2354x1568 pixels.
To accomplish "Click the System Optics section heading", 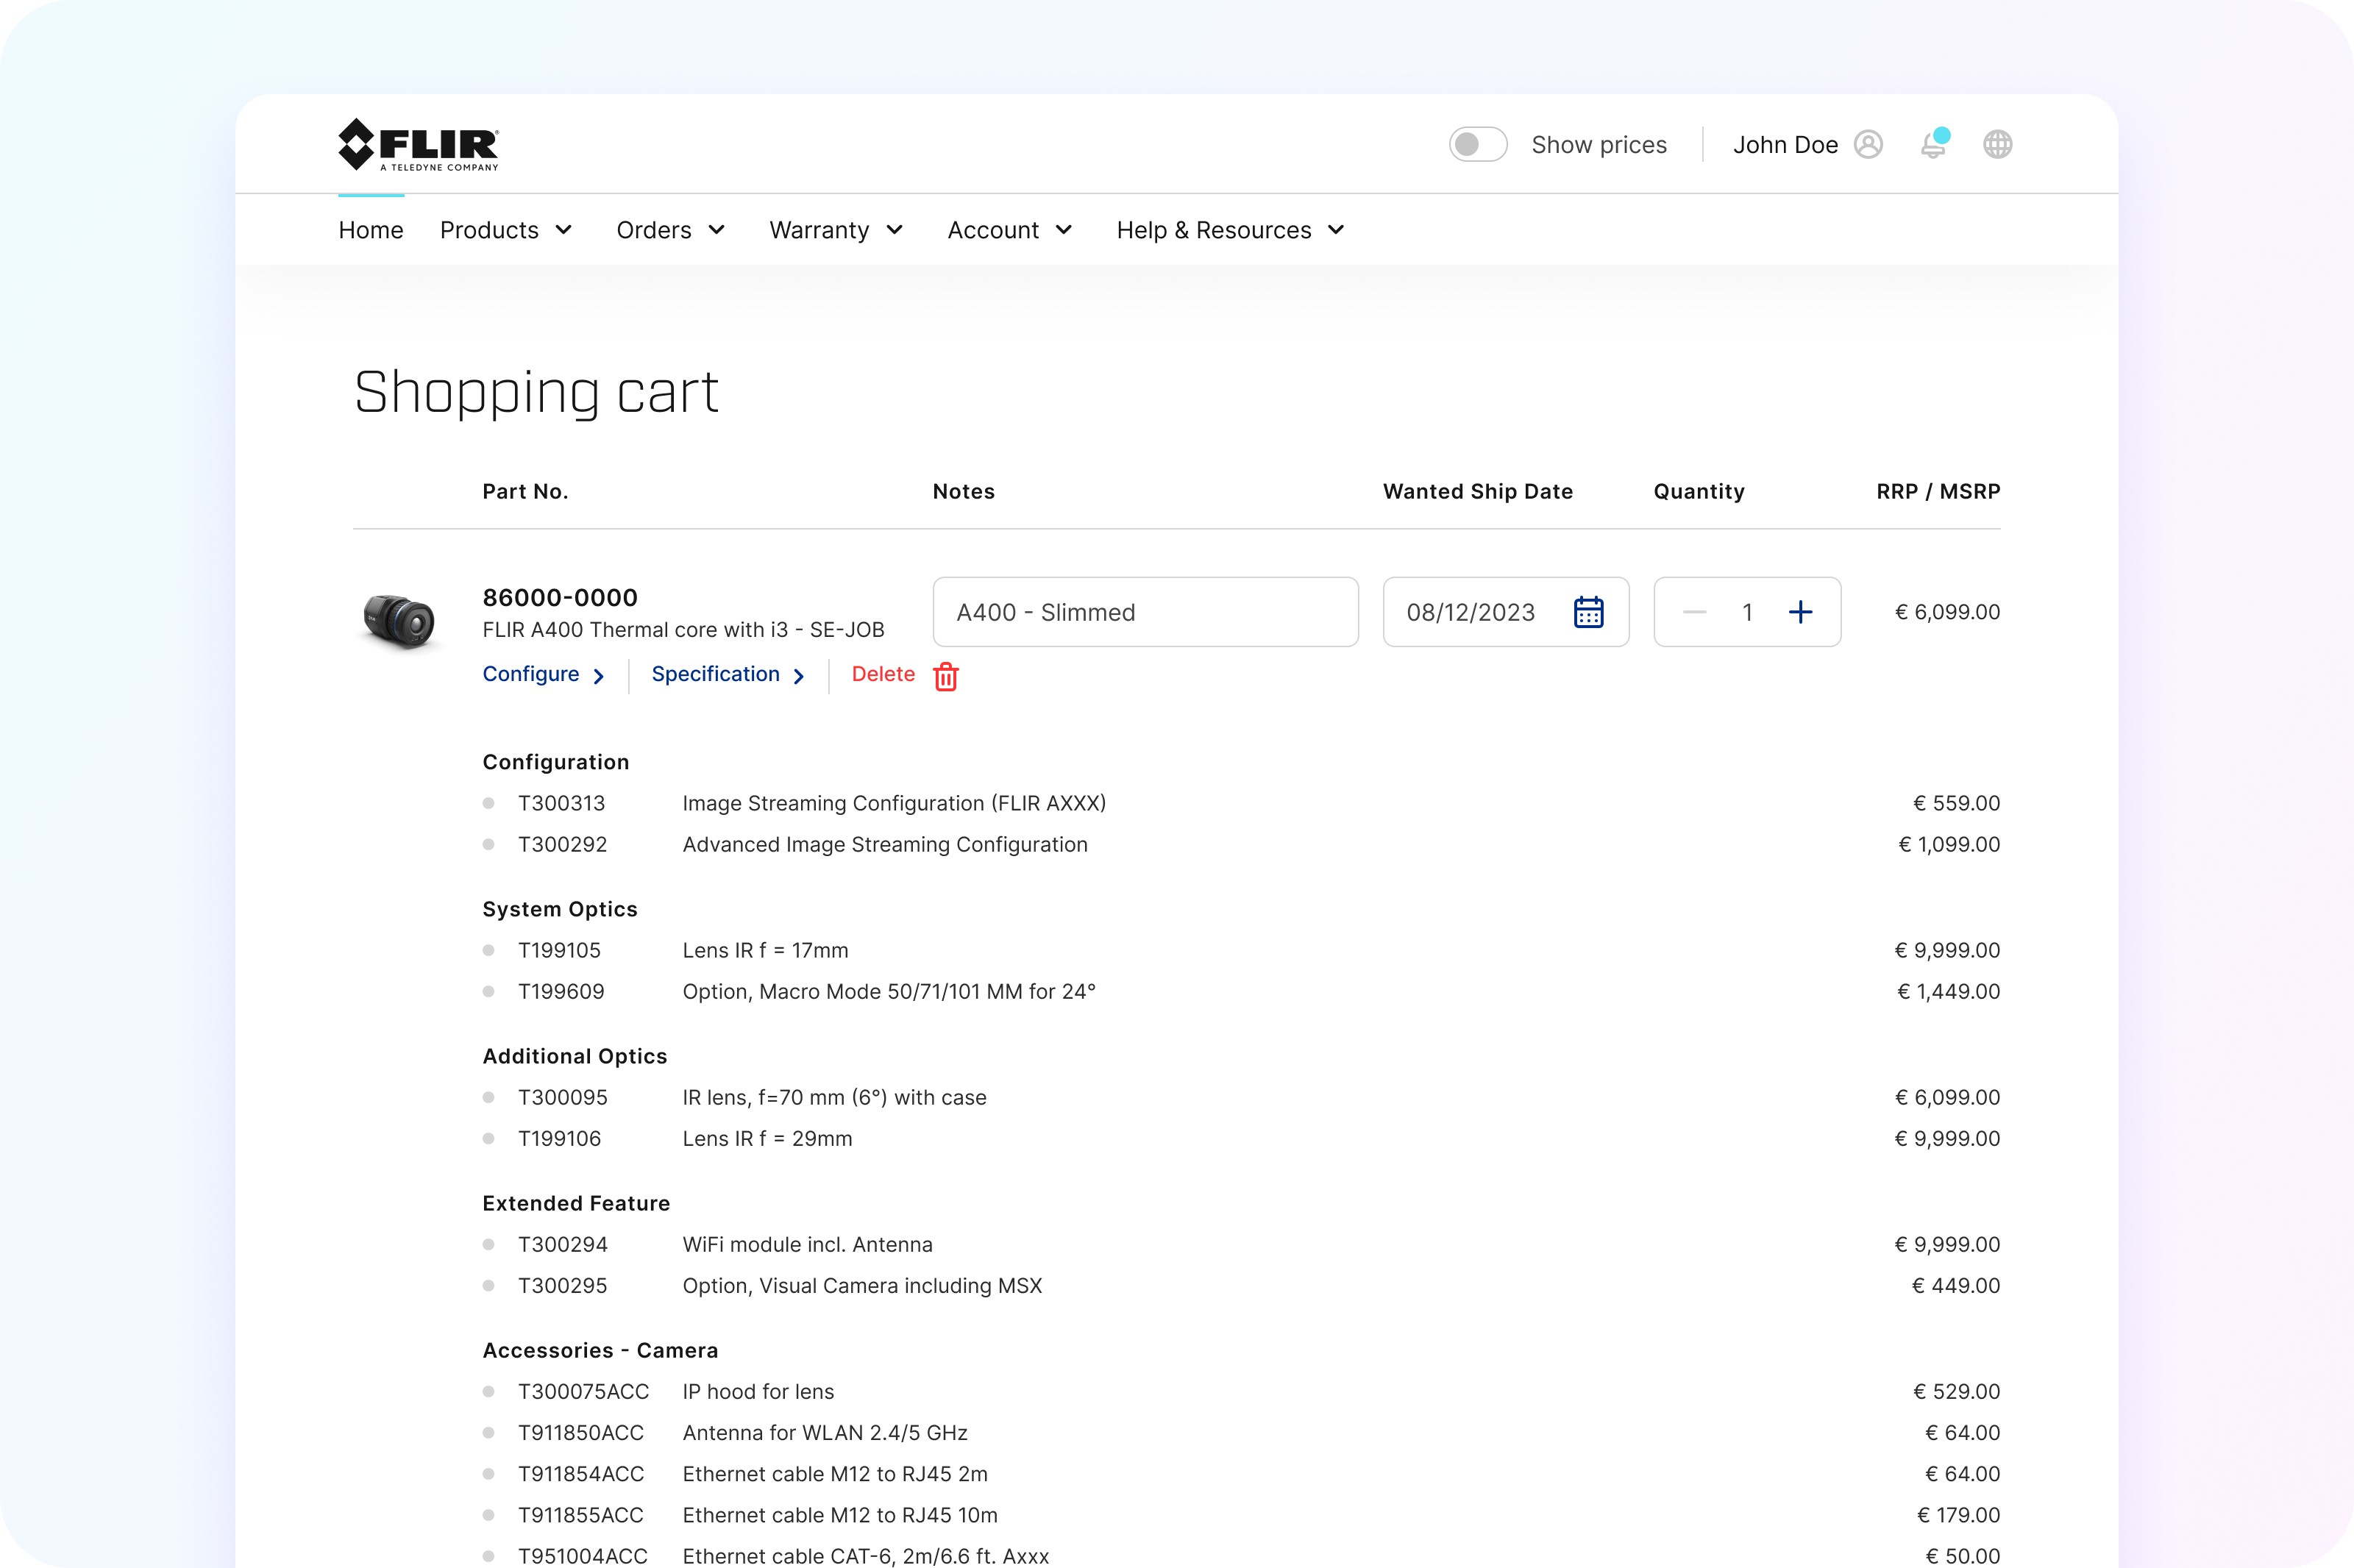I will 560,909.
